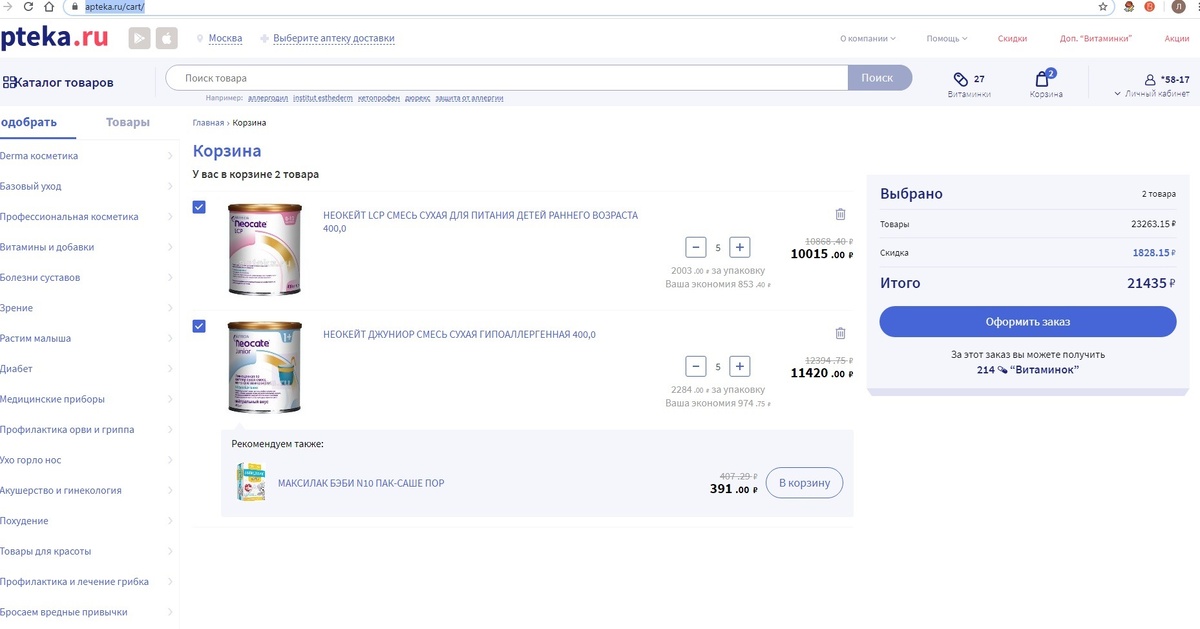This screenshot has width=1200, height=629.
Task: Open Медицинские приборы category
Action: coord(52,399)
